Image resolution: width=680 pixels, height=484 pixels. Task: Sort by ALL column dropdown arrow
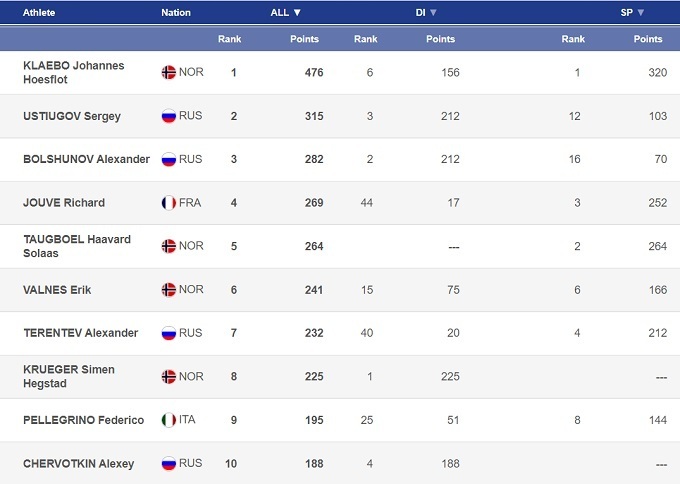(x=297, y=13)
